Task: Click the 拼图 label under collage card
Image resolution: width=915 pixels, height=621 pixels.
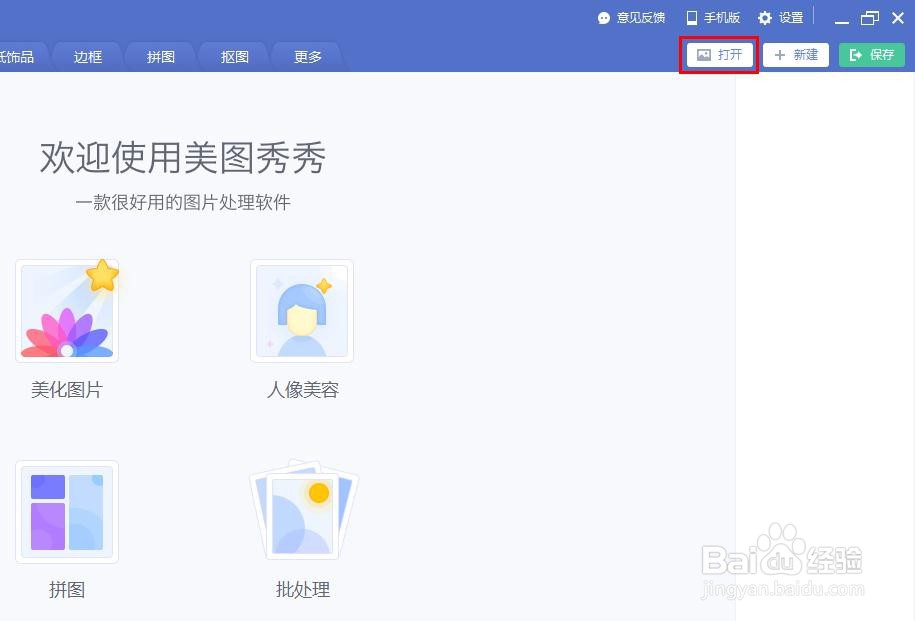Action: 67,589
